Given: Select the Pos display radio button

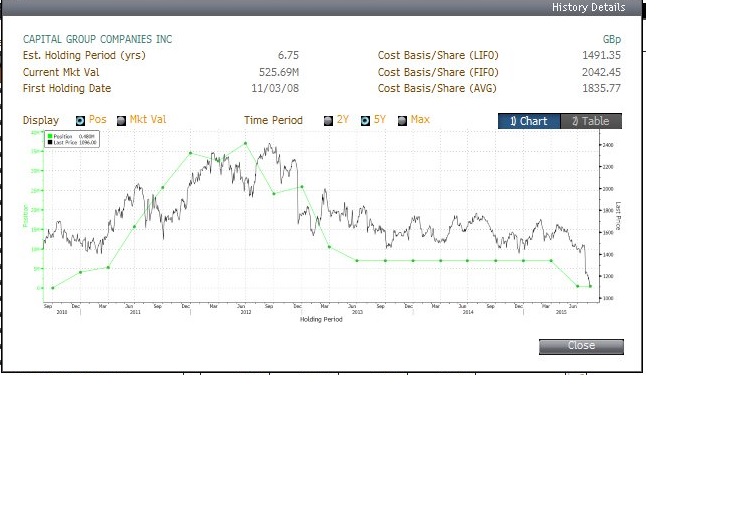Looking at the screenshot, I should click(81, 120).
